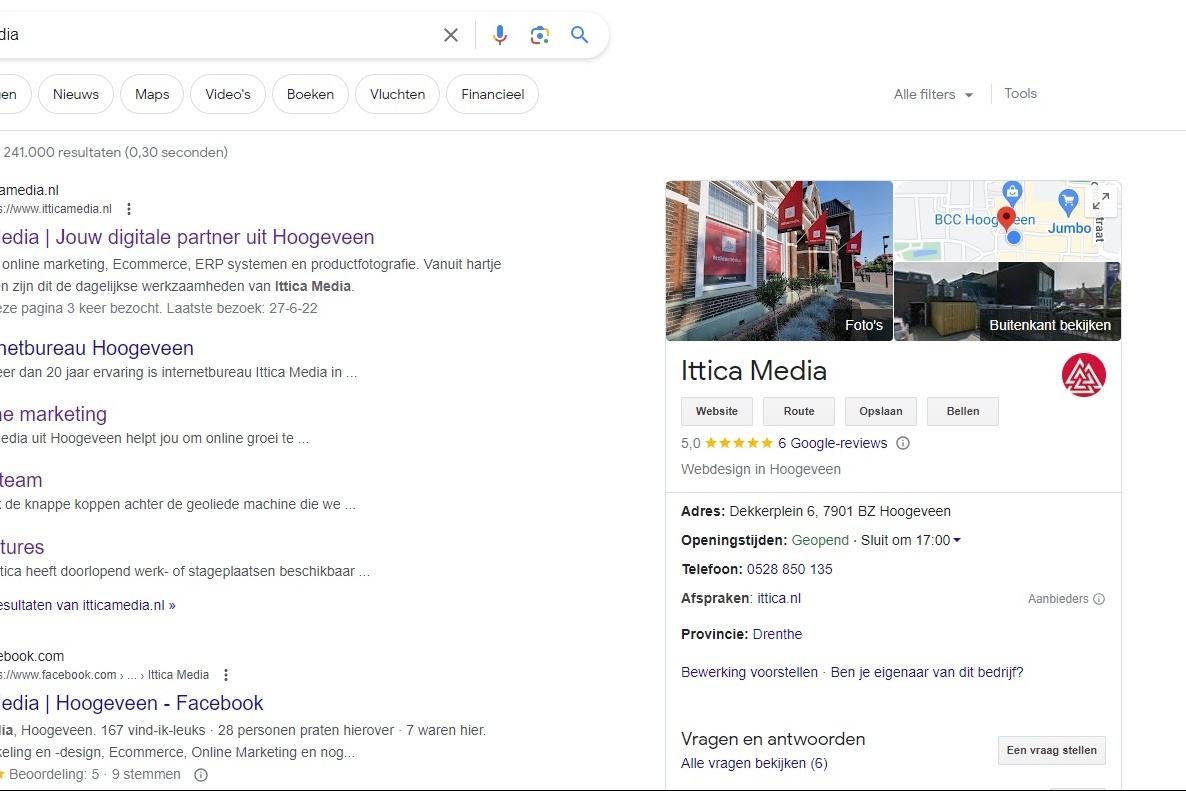Open Google Lens image search
Viewport: 1186px width, 791px height.
(x=539, y=35)
